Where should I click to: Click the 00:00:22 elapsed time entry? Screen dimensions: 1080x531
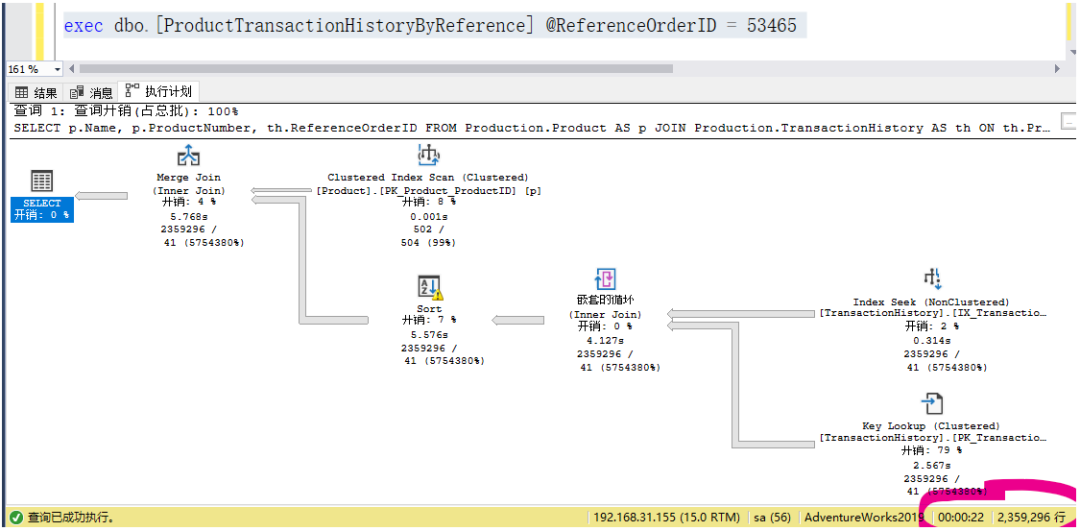[x=959, y=517]
